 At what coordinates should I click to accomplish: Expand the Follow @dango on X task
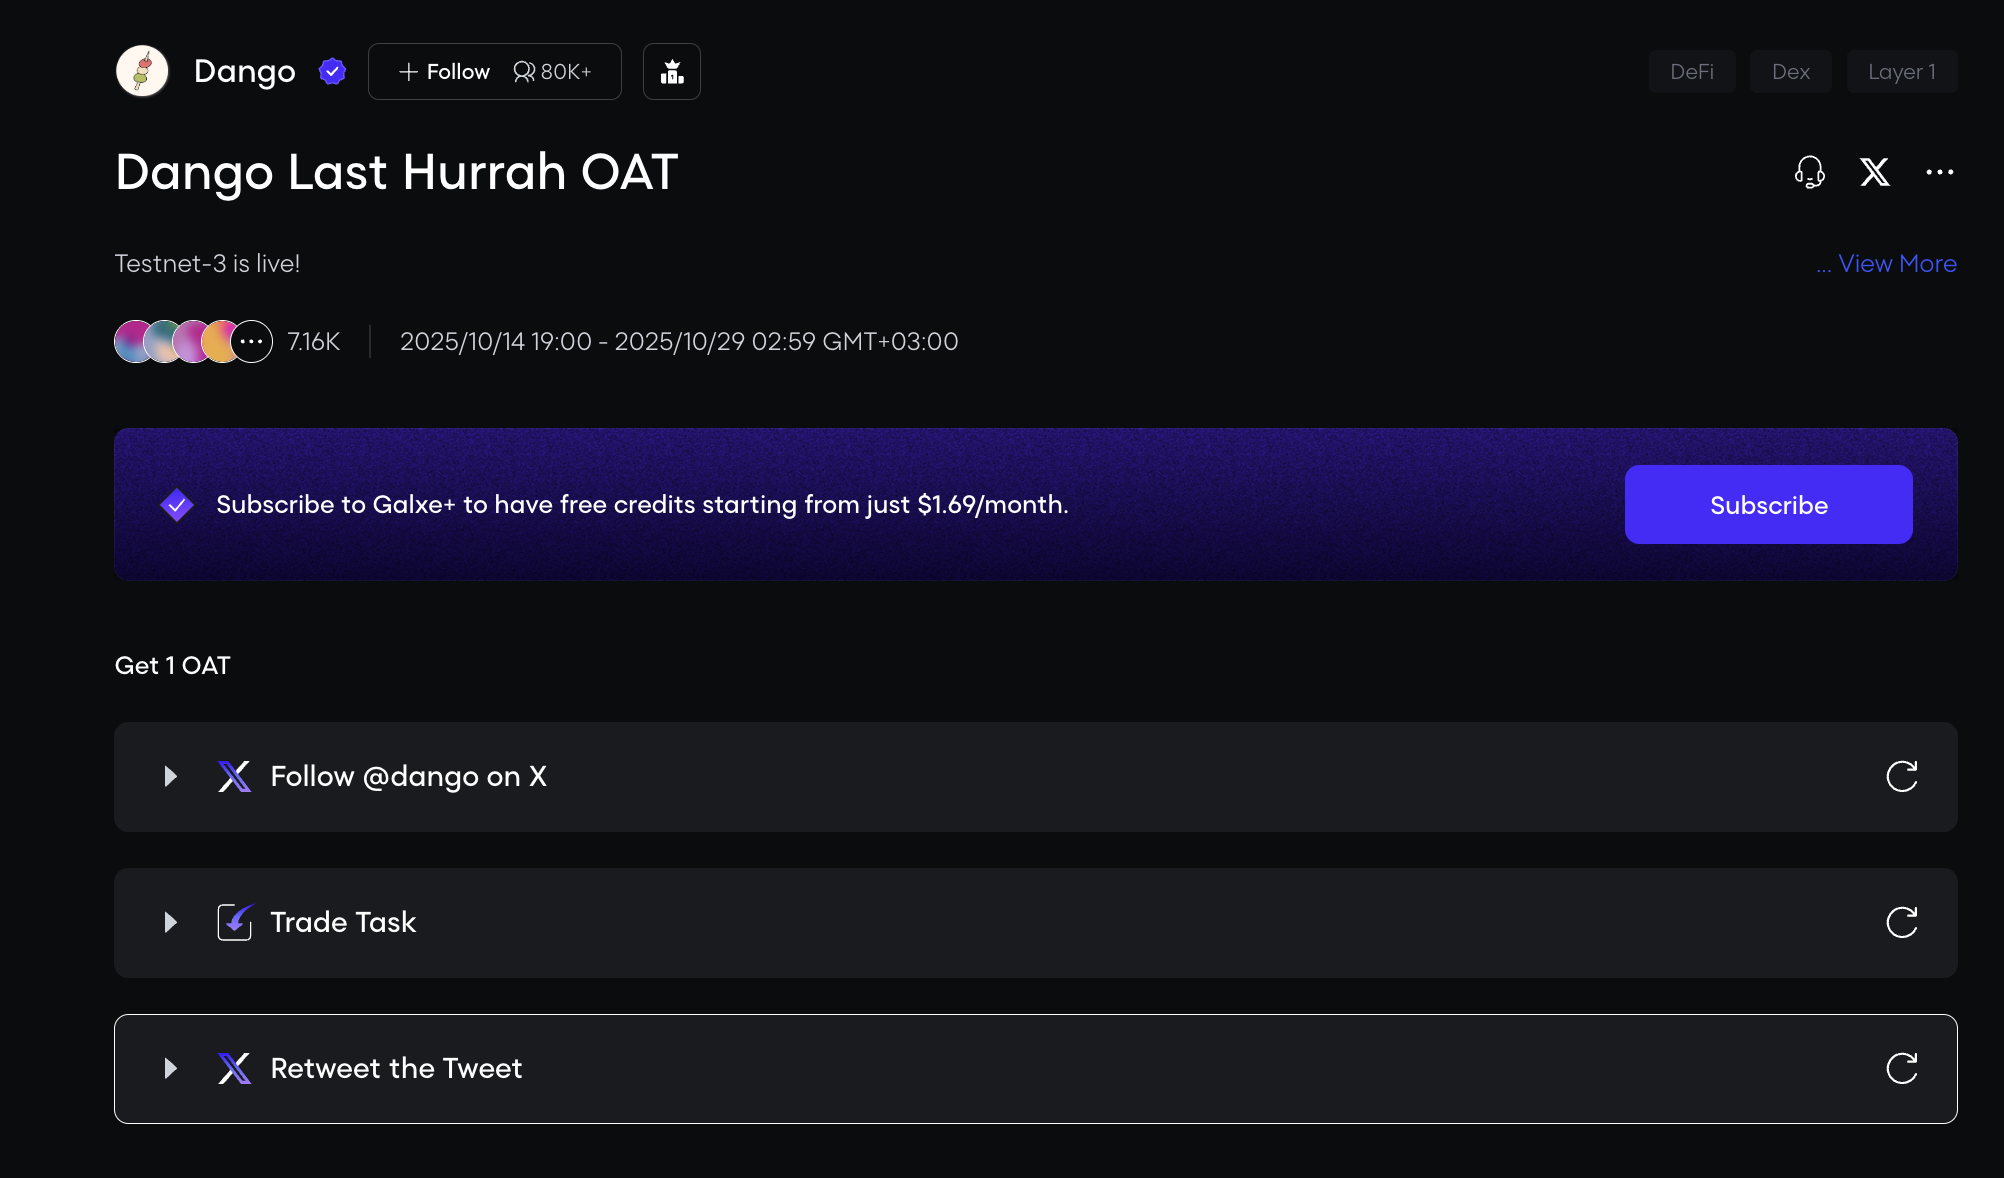[x=171, y=776]
